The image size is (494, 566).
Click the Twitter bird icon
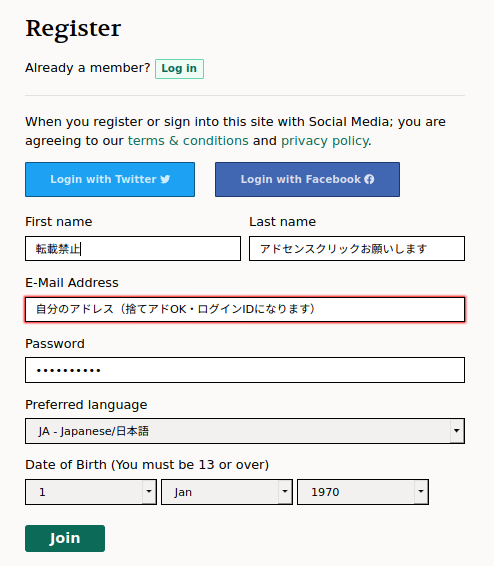coord(165,179)
